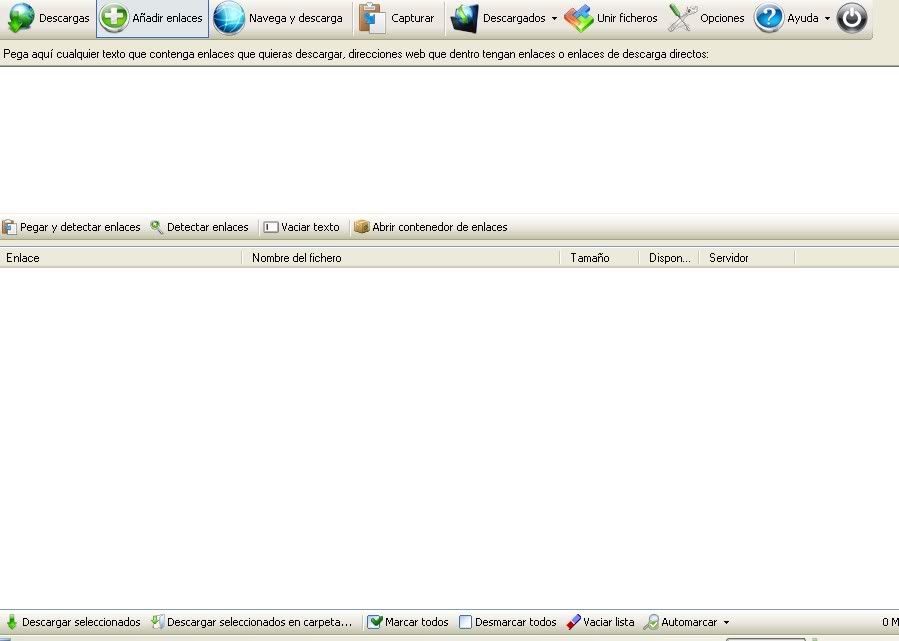Click the green Descargas globe icon
This screenshot has height=641, width=899.
click(x=21, y=18)
